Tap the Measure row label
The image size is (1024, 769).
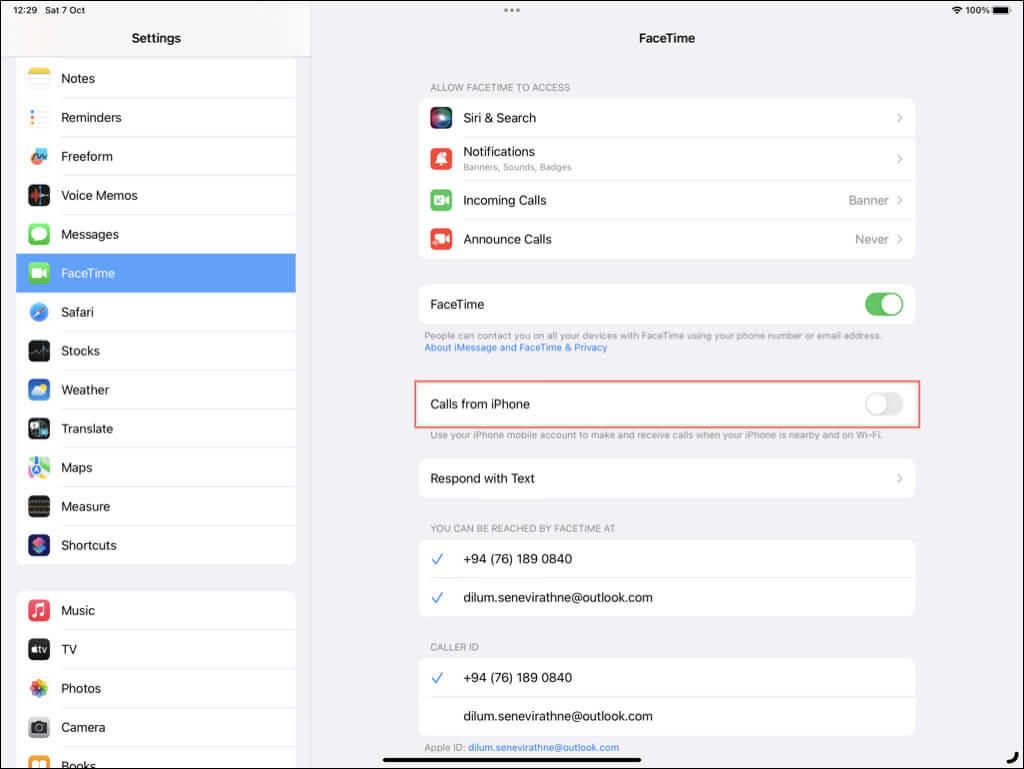tap(86, 507)
